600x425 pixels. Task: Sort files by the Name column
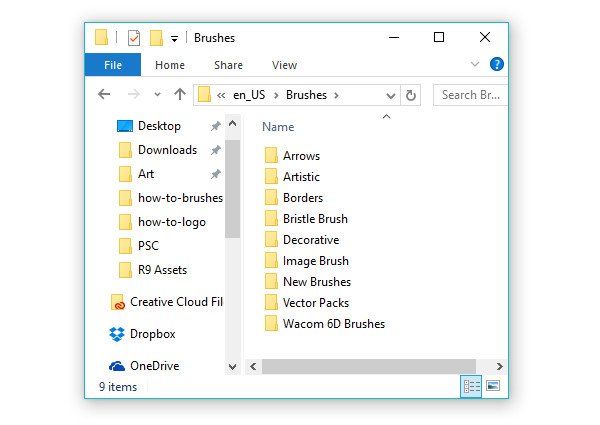click(278, 127)
